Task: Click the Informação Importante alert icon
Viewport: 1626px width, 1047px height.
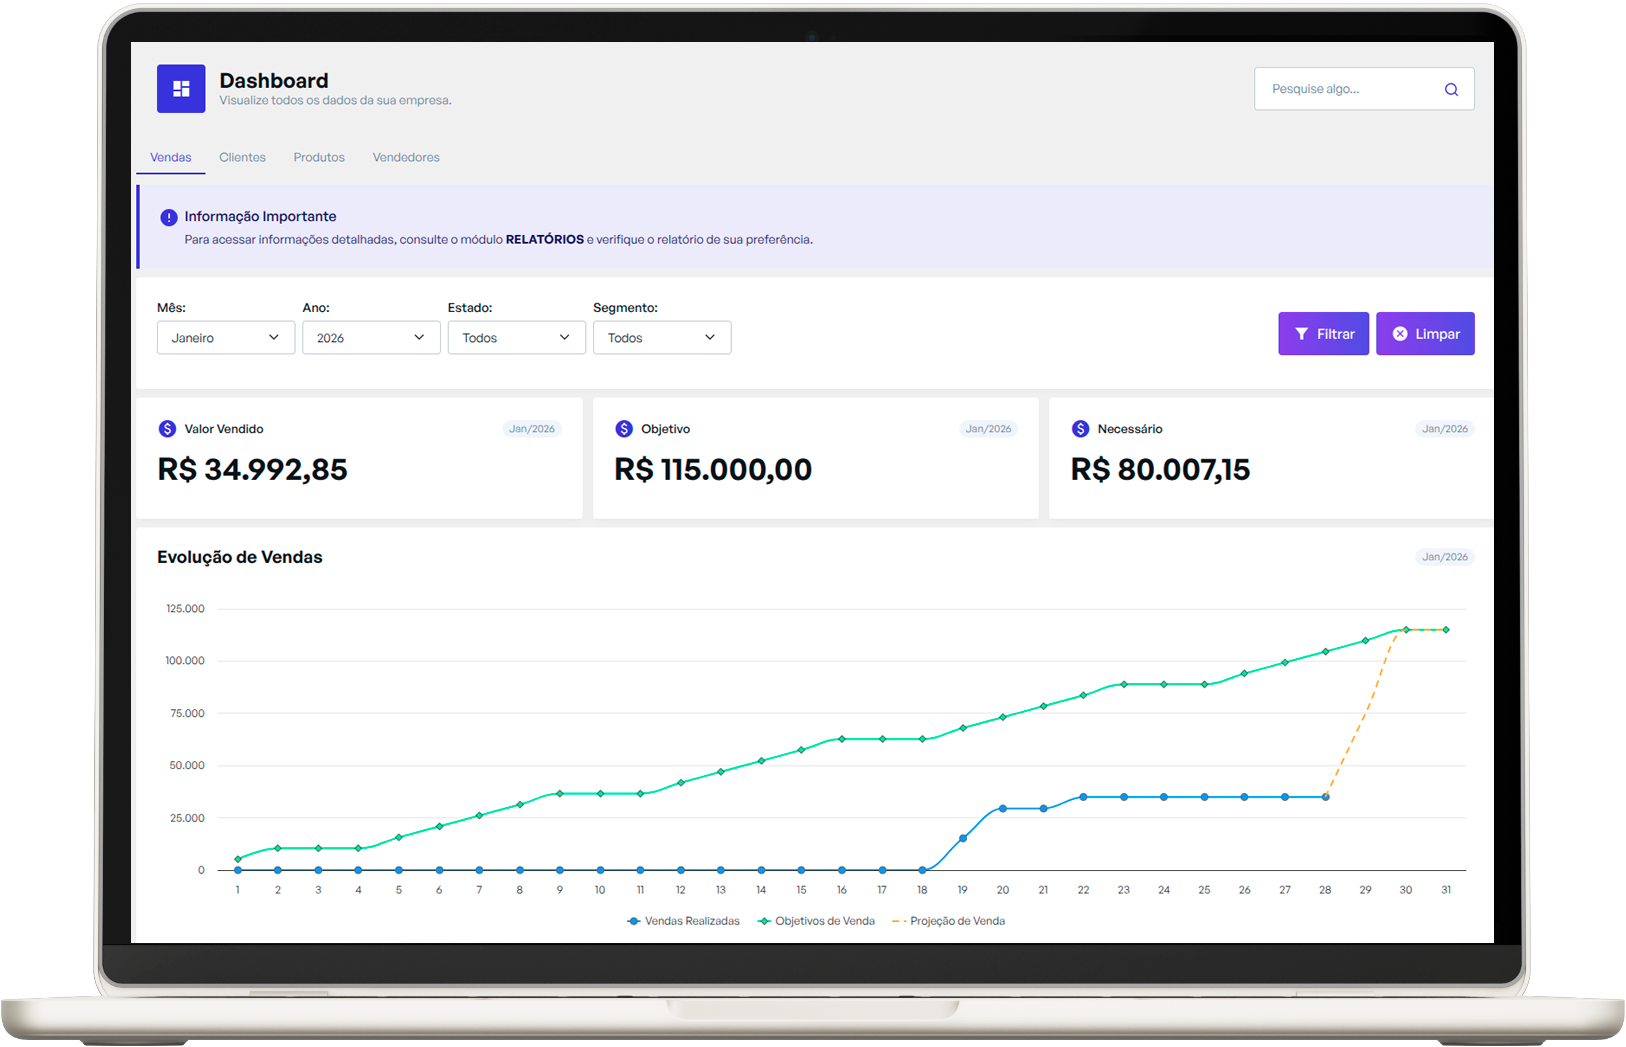Action: pos(169,217)
